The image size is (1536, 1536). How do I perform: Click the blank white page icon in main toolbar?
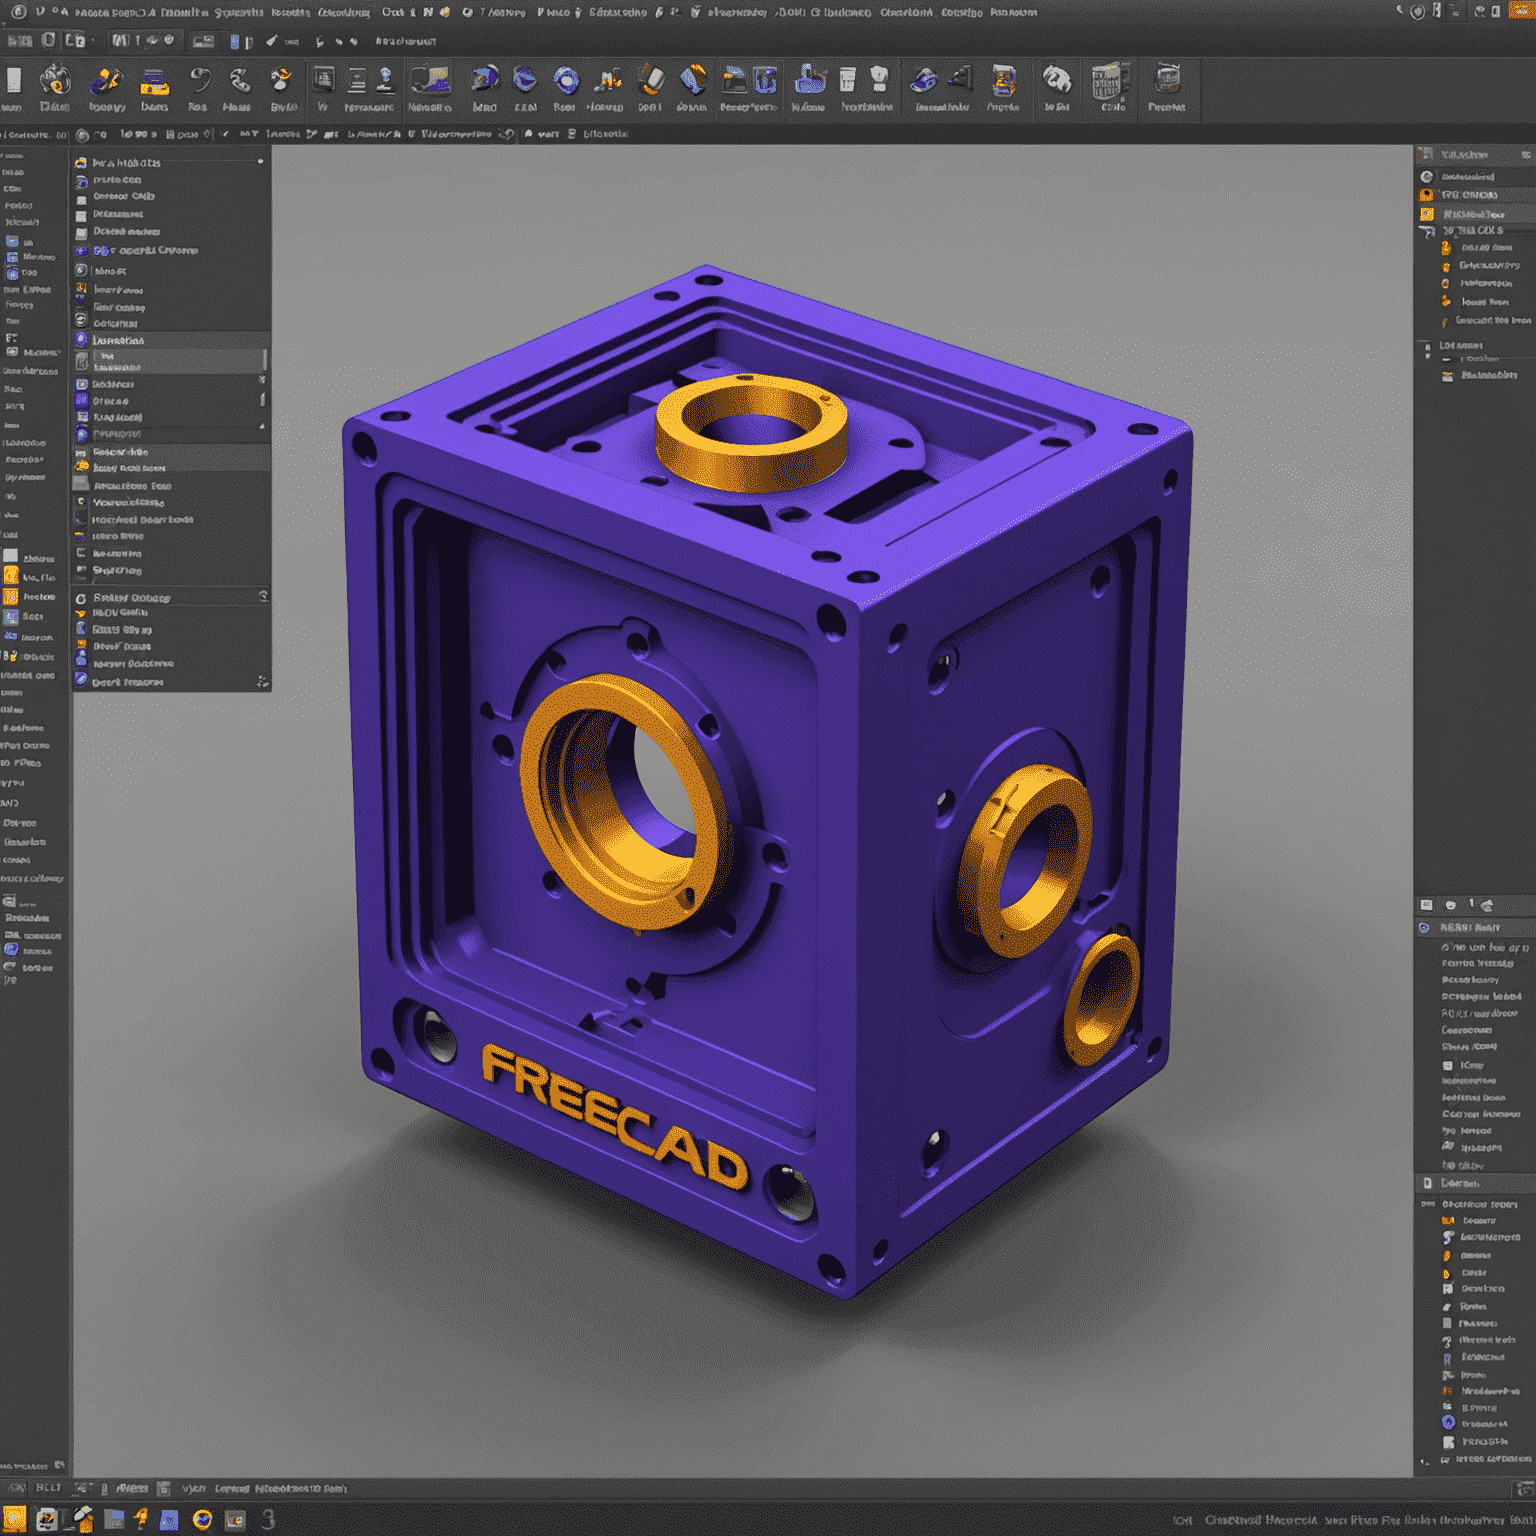(x=14, y=80)
